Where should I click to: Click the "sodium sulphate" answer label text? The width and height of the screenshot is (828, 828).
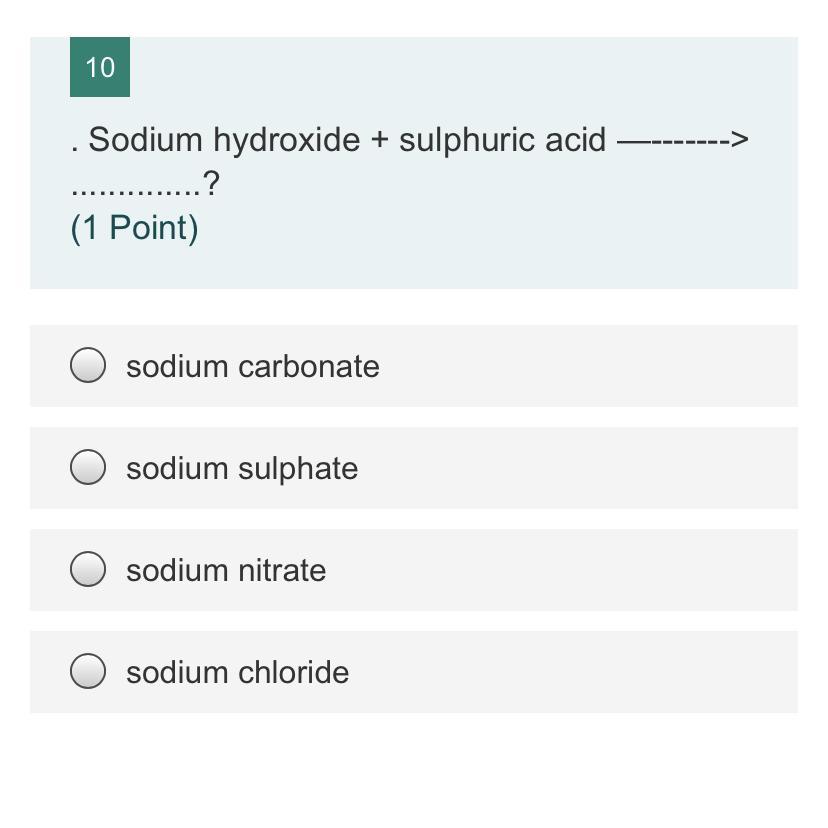(x=241, y=468)
